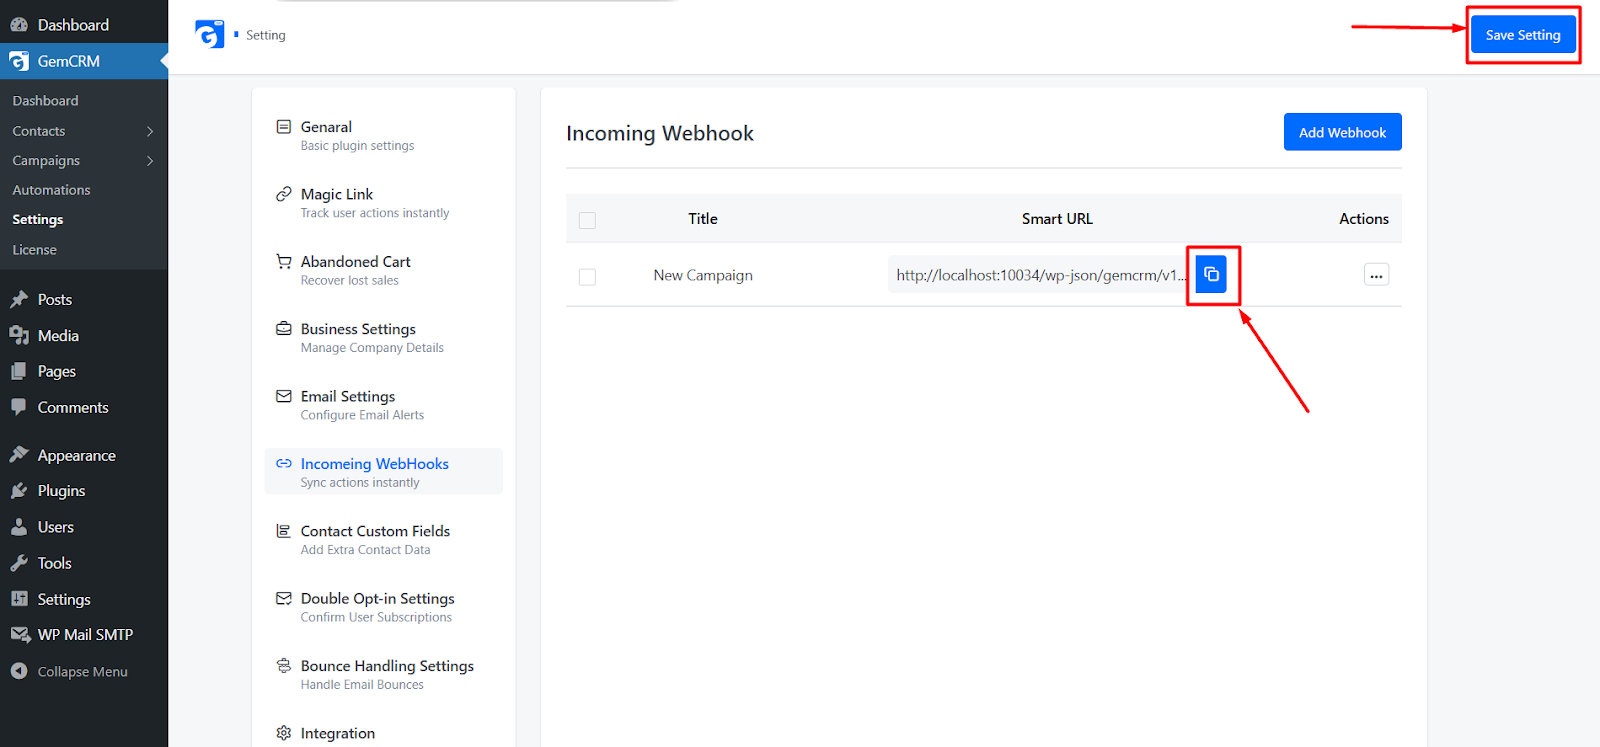
Task: Click the Abandoned Cart icon
Action: click(284, 261)
